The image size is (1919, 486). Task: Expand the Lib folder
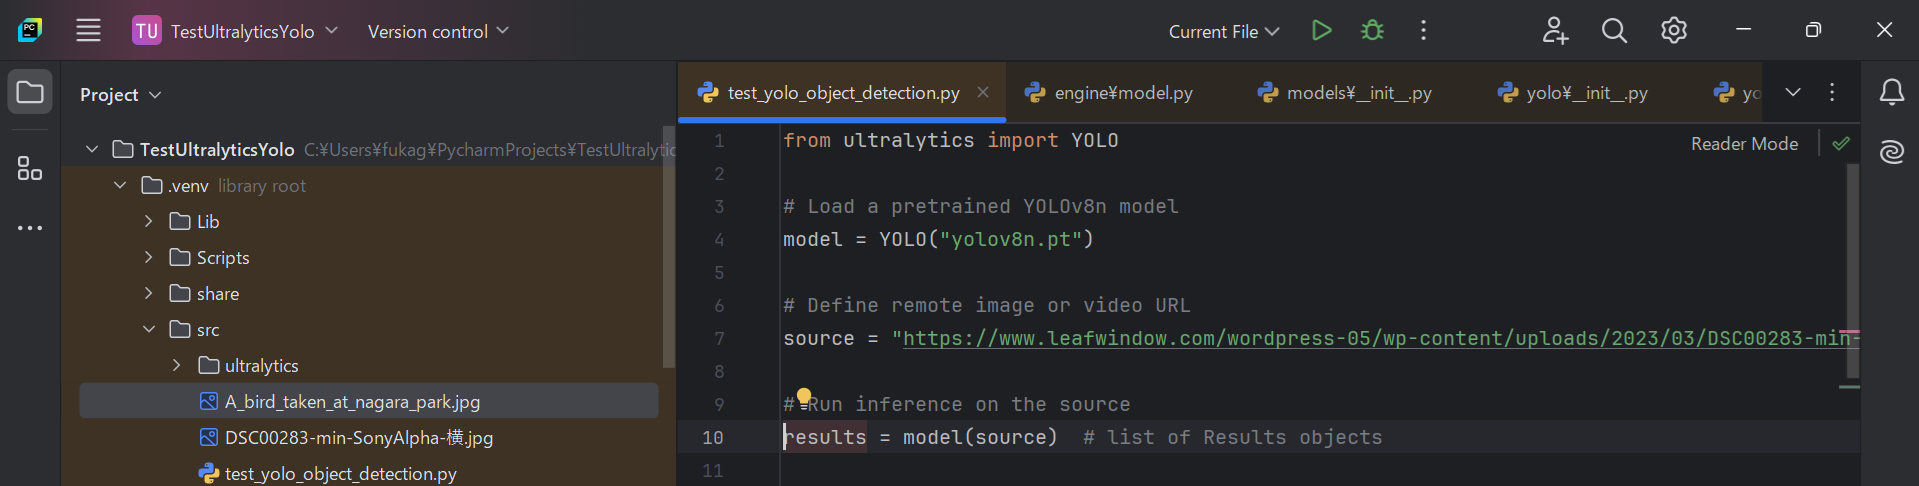pos(148,221)
